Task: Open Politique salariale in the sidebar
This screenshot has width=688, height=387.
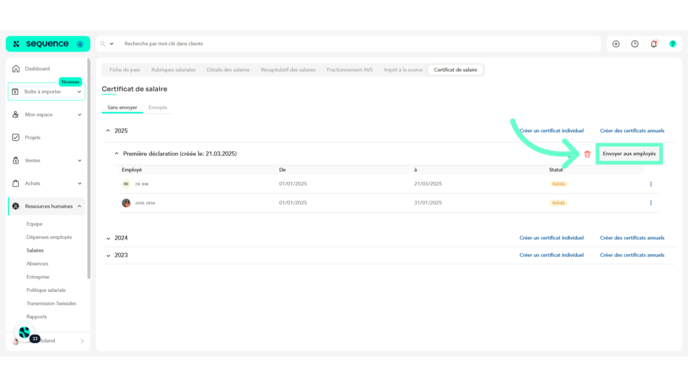Action: [x=46, y=290]
